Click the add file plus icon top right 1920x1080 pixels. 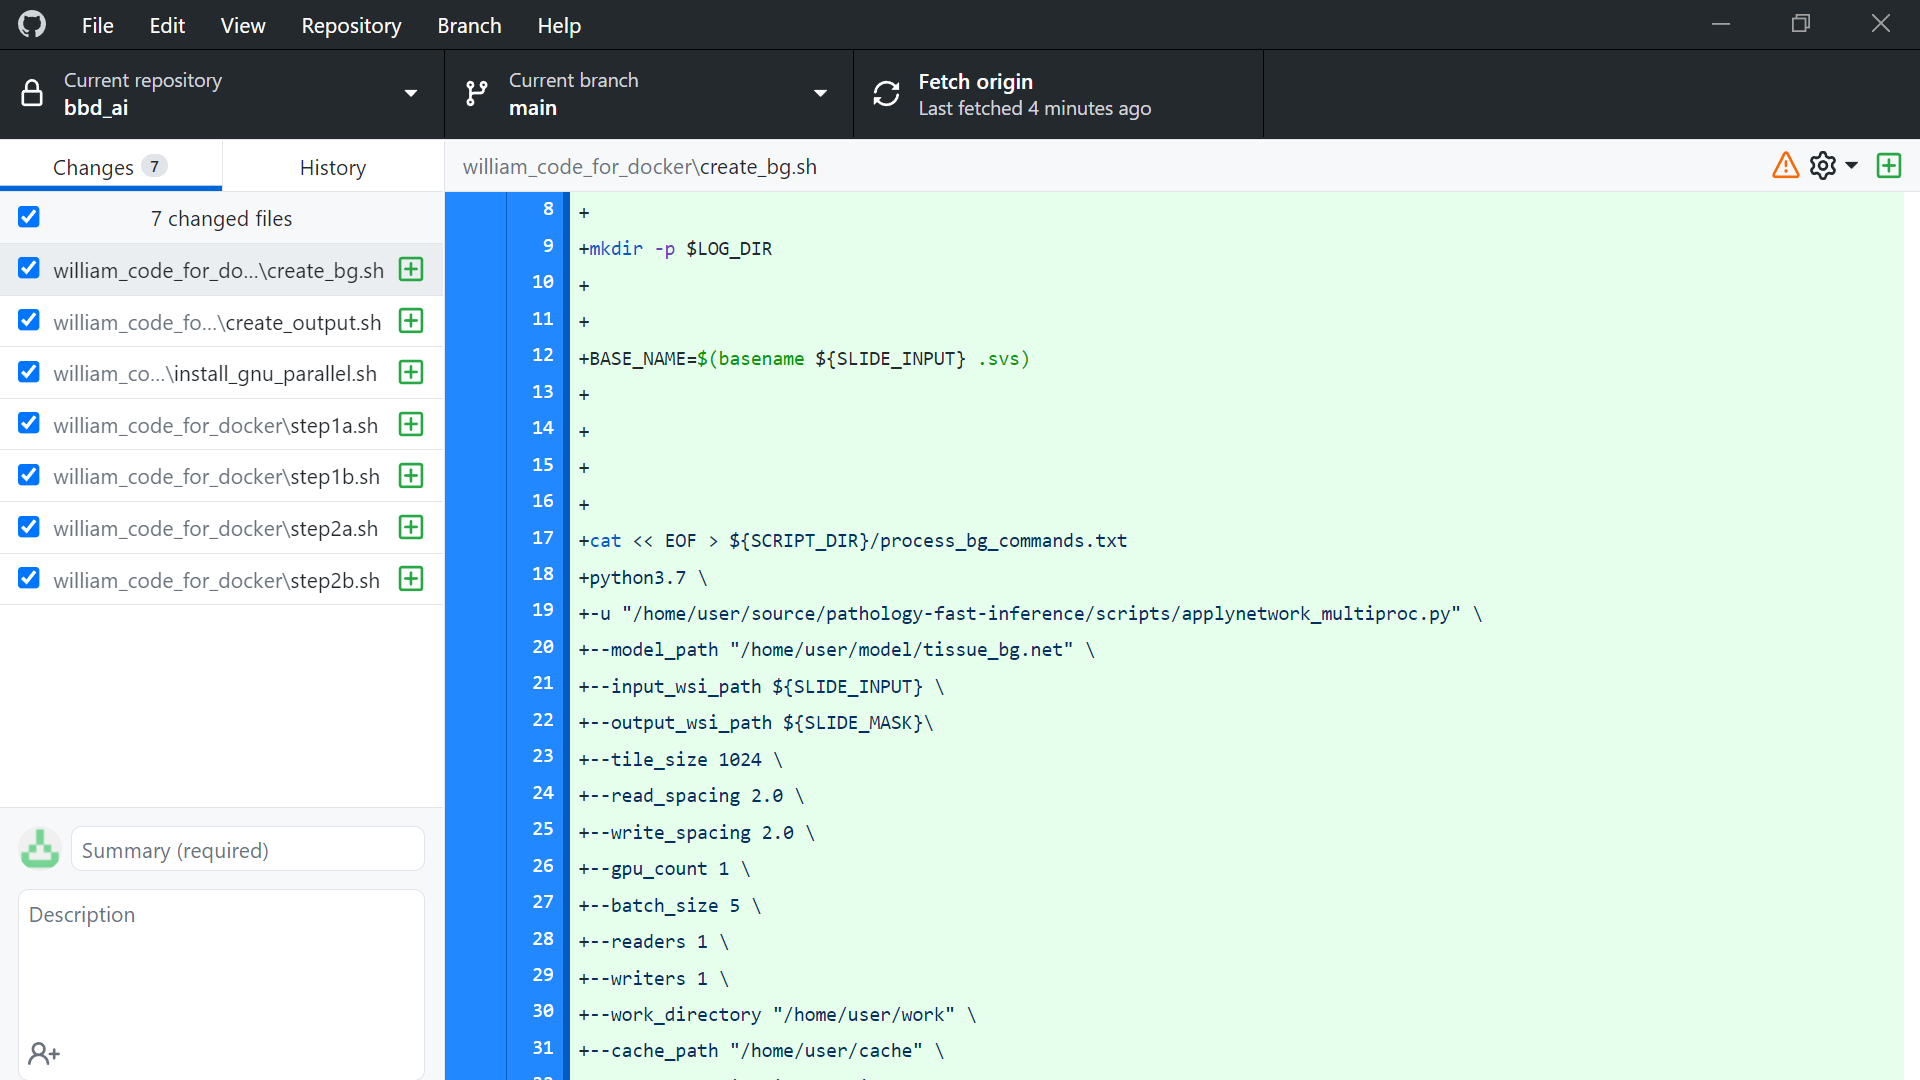coord(1889,166)
